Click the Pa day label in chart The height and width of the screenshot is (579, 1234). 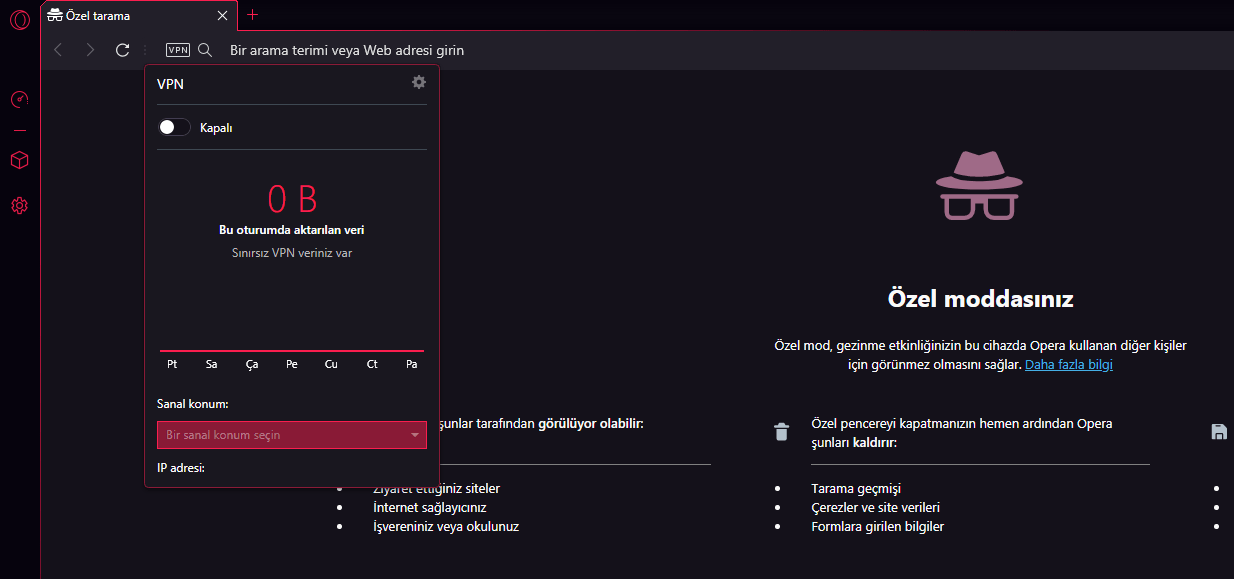coord(412,364)
